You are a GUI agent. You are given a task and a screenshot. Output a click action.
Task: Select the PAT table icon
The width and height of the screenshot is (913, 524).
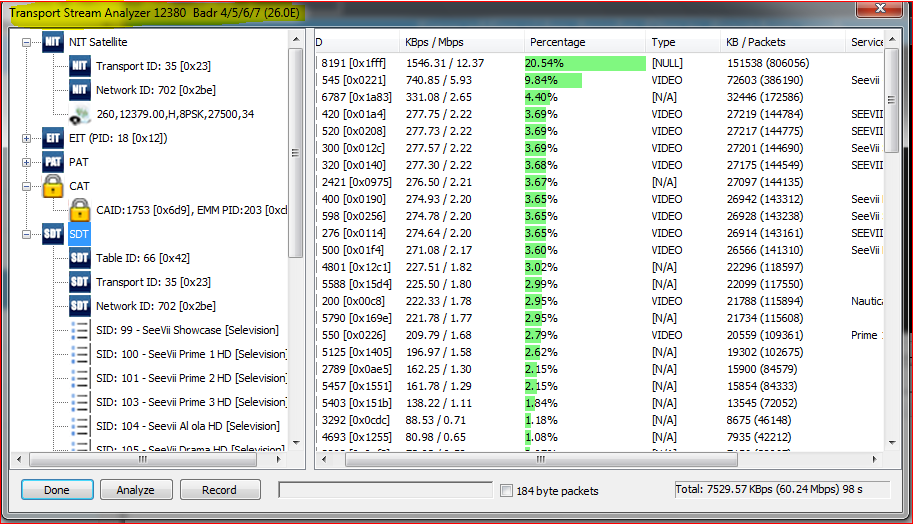coord(53,162)
